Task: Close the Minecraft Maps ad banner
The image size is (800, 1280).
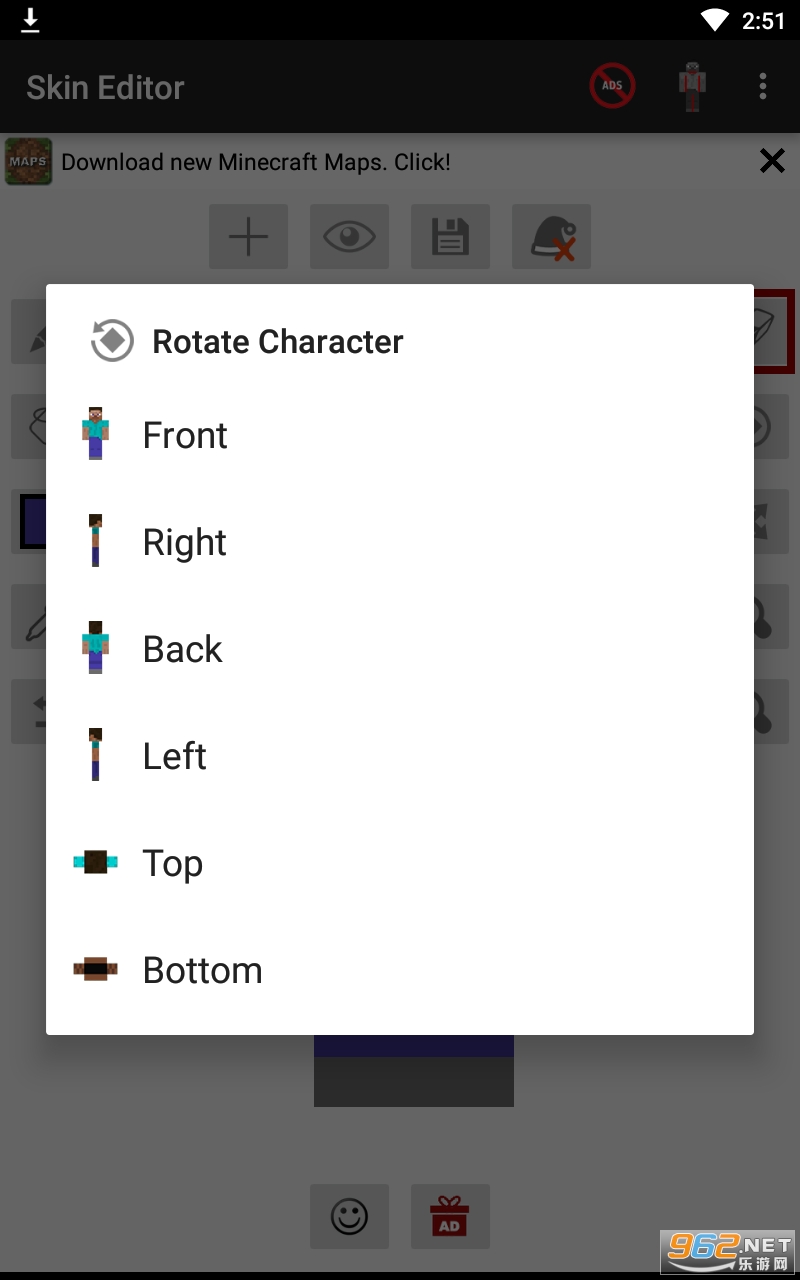Action: [772, 161]
